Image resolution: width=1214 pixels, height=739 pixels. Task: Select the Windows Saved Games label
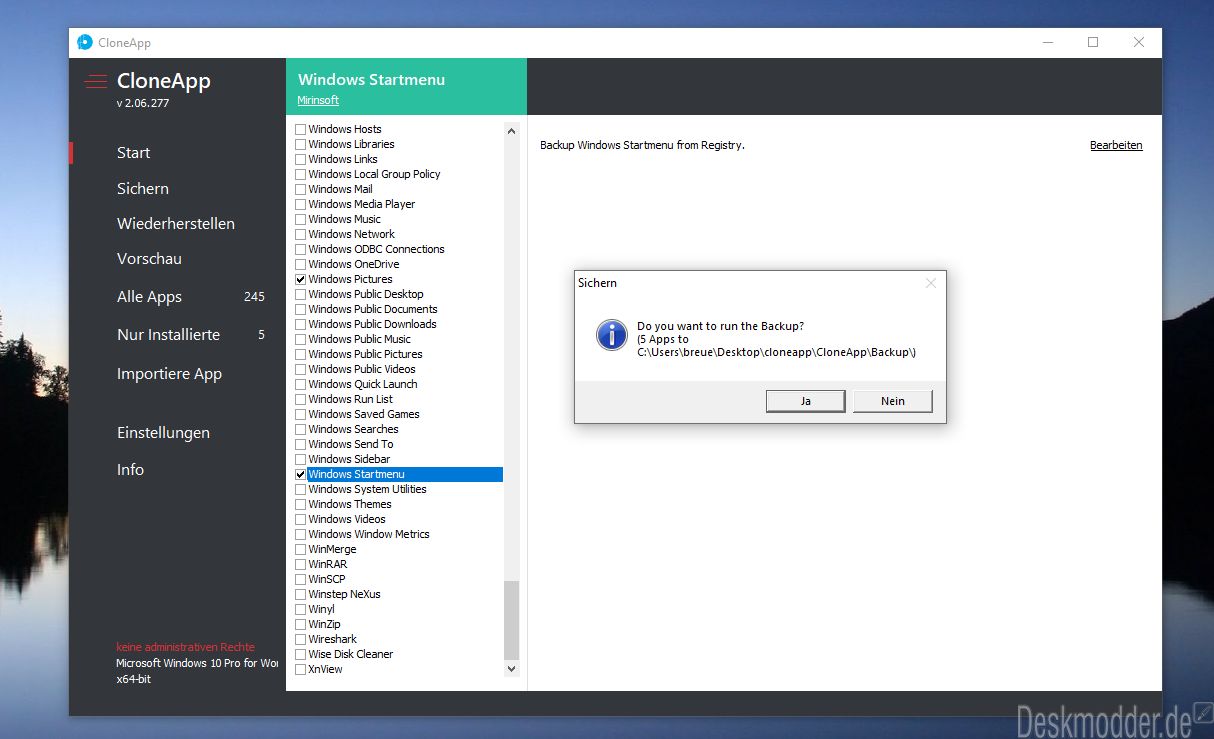(364, 414)
